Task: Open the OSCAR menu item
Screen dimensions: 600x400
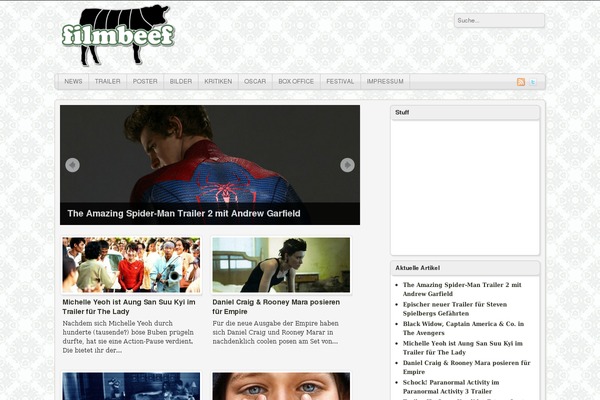Action: coord(255,82)
